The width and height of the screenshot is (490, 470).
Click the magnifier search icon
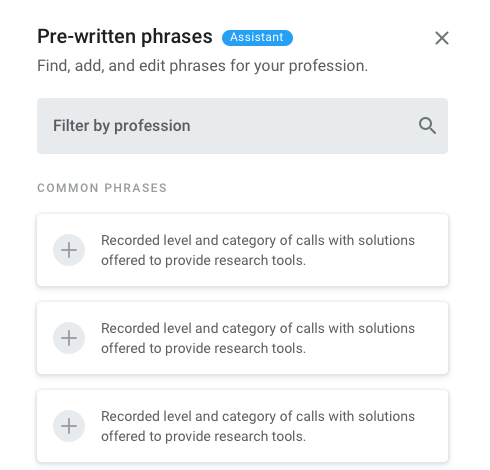[x=427, y=126]
